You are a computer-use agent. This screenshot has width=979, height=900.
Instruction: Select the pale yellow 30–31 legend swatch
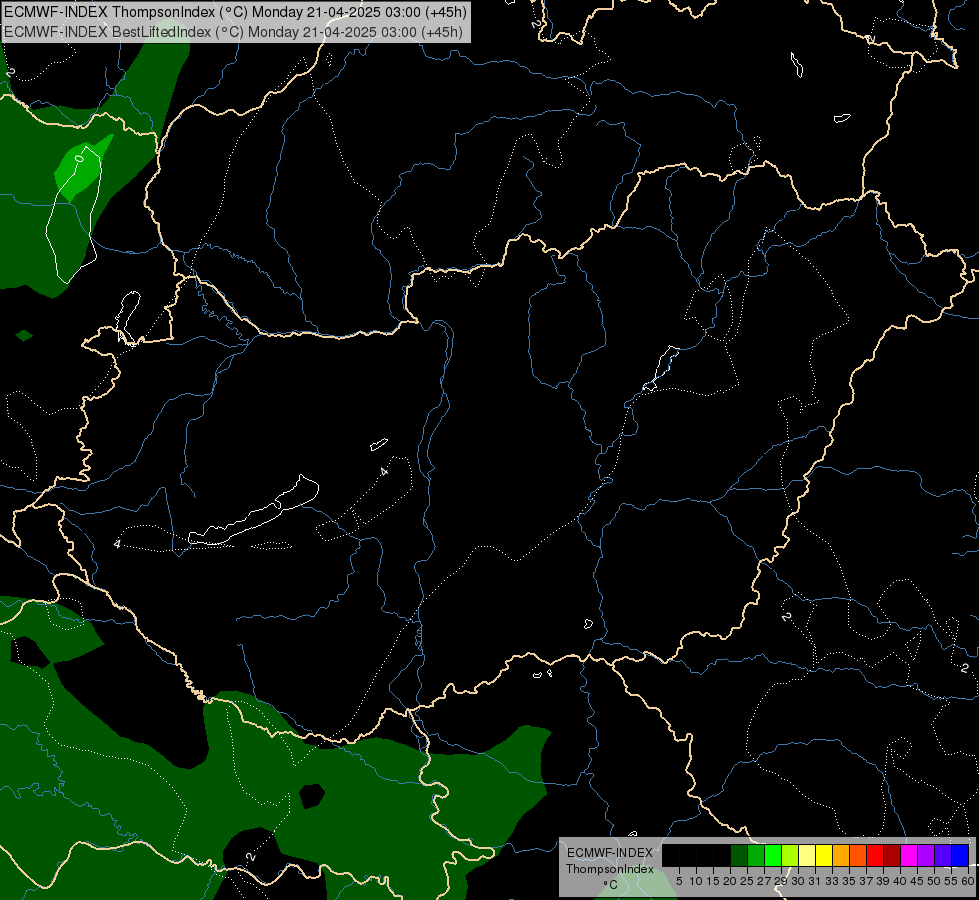click(807, 855)
